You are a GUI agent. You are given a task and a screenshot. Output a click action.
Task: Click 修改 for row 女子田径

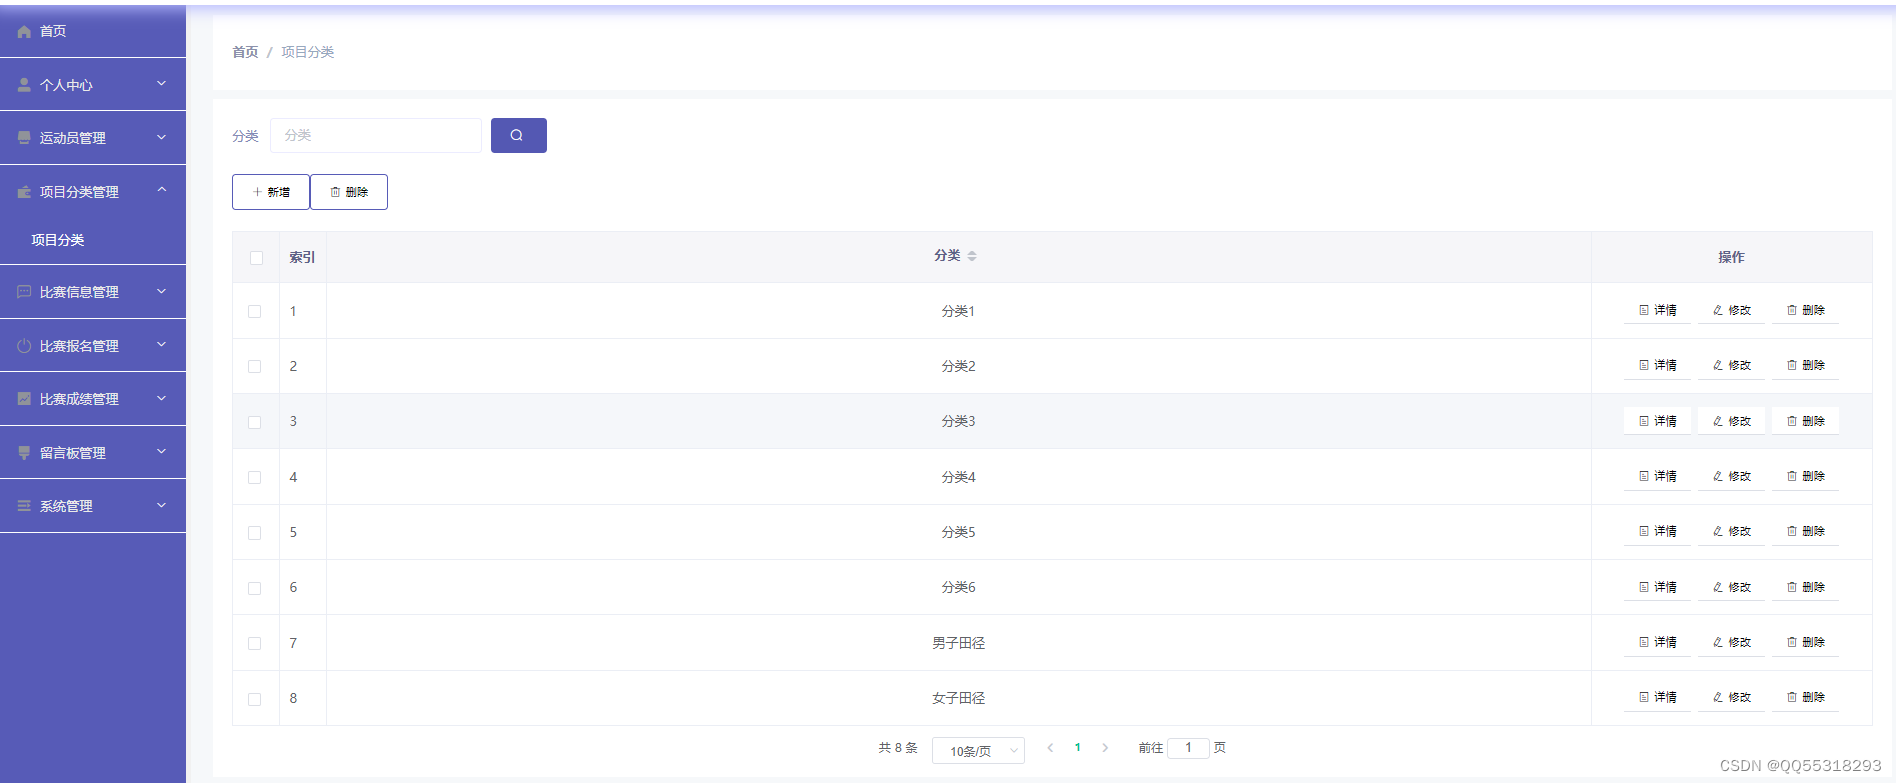[1731, 697]
